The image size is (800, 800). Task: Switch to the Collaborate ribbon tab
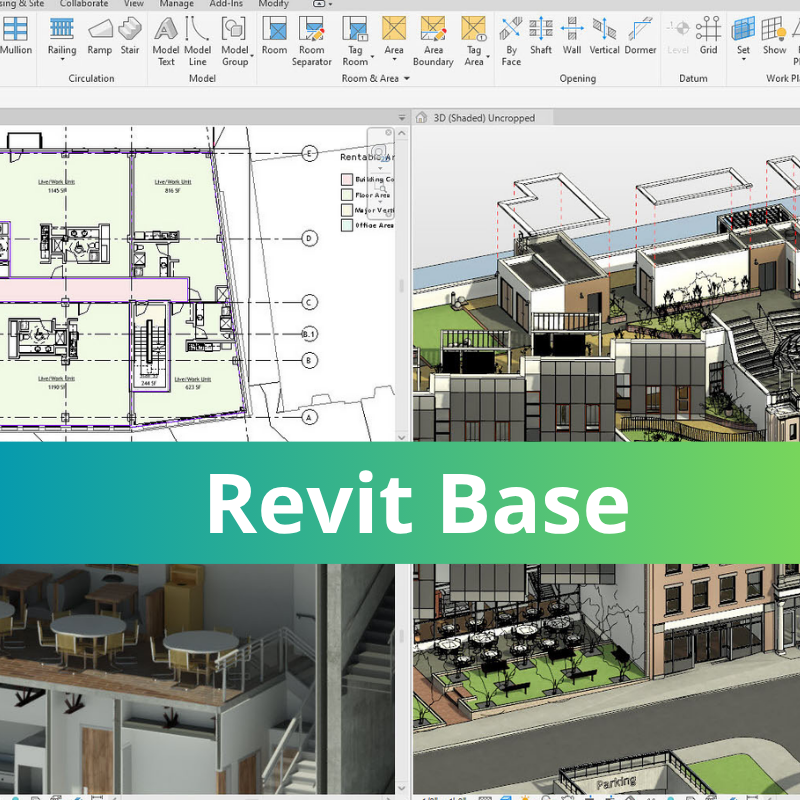(84, 4)
